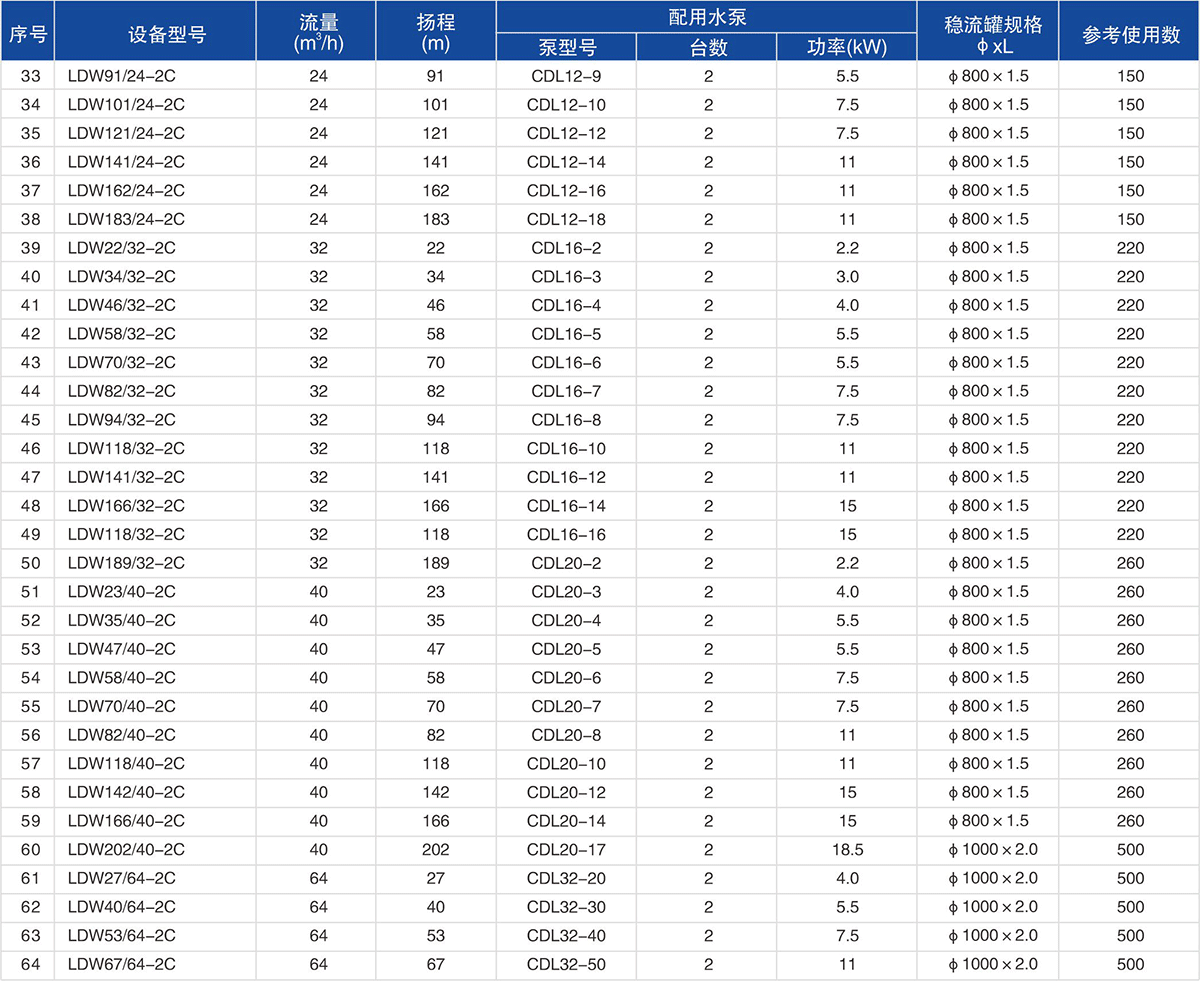Image resolution: width=1200 pixels, height=981 pixels.
Task: Click device model LDW46/32-2C
Action: tap(122, 305)
